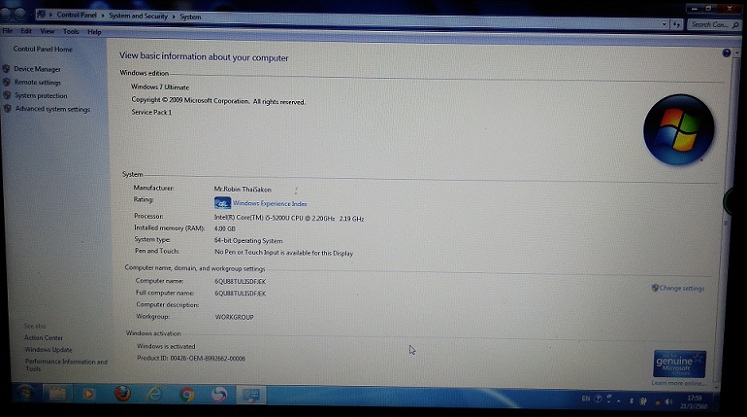
Task: Open System protection link
Action: point(41,96)
